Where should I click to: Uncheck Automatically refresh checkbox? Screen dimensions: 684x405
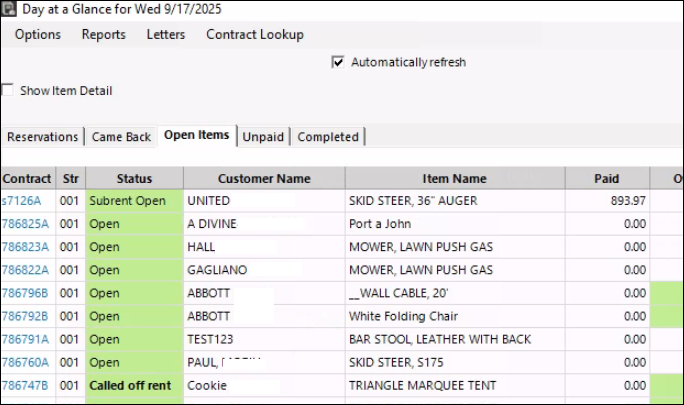click(x=338, y=62)
